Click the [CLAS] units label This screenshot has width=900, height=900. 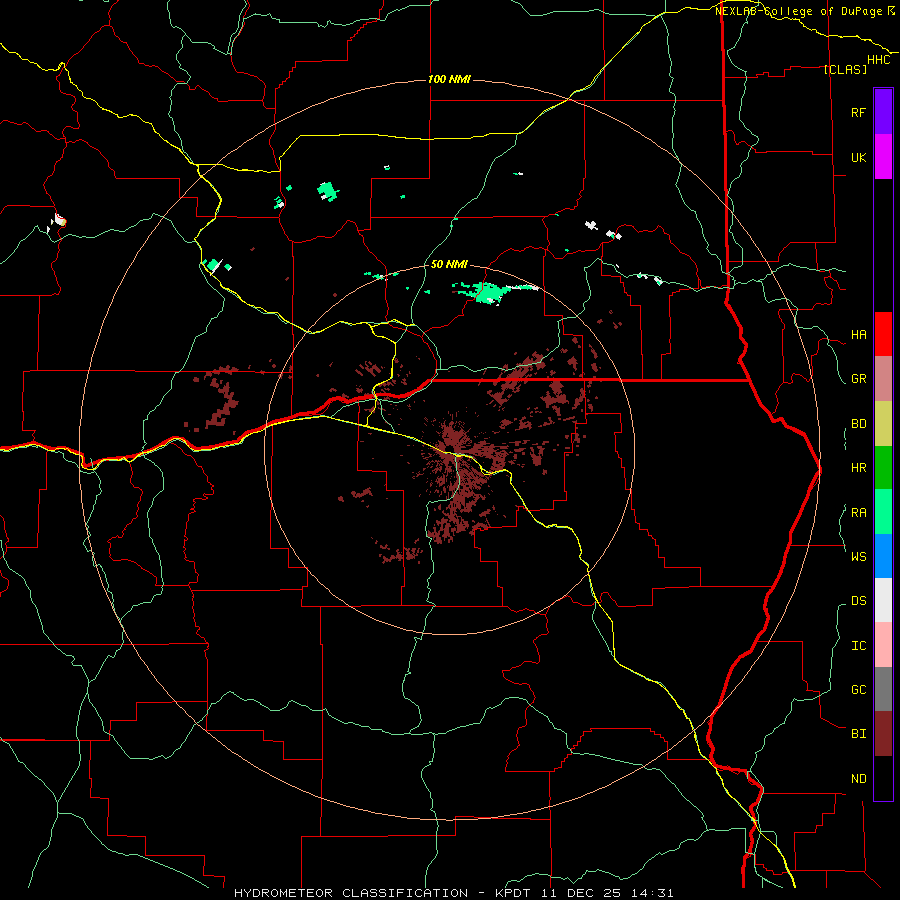pyautogui.click(x=845, y=69)
